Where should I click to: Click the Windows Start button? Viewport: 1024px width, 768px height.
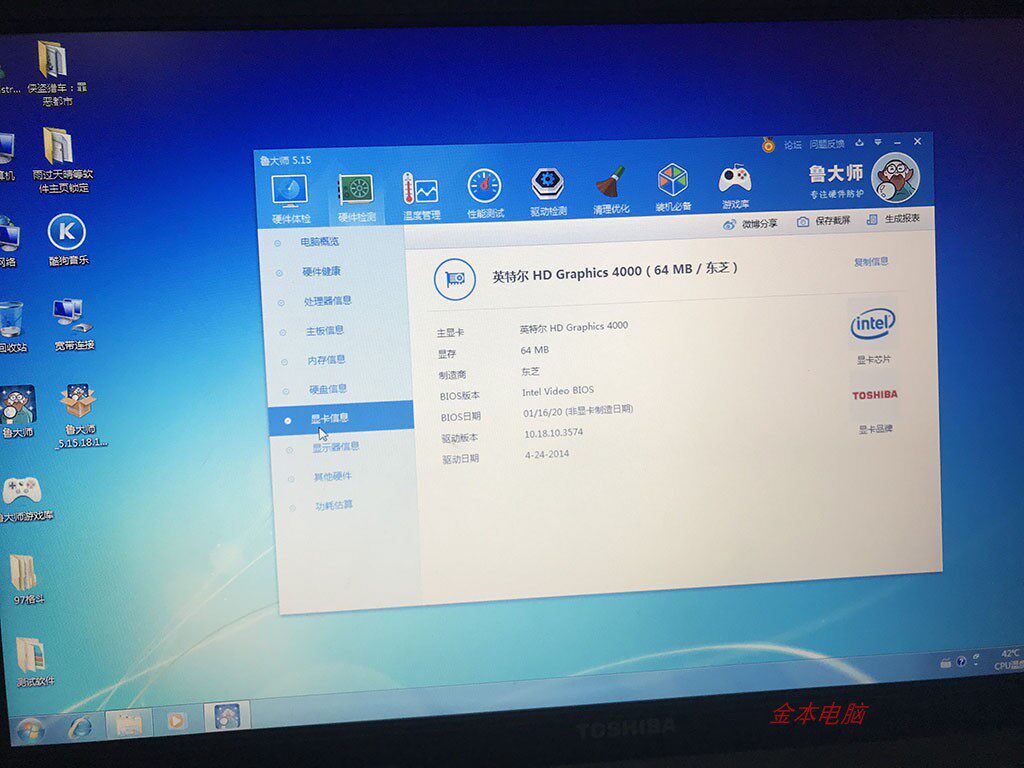pos(31,729)
